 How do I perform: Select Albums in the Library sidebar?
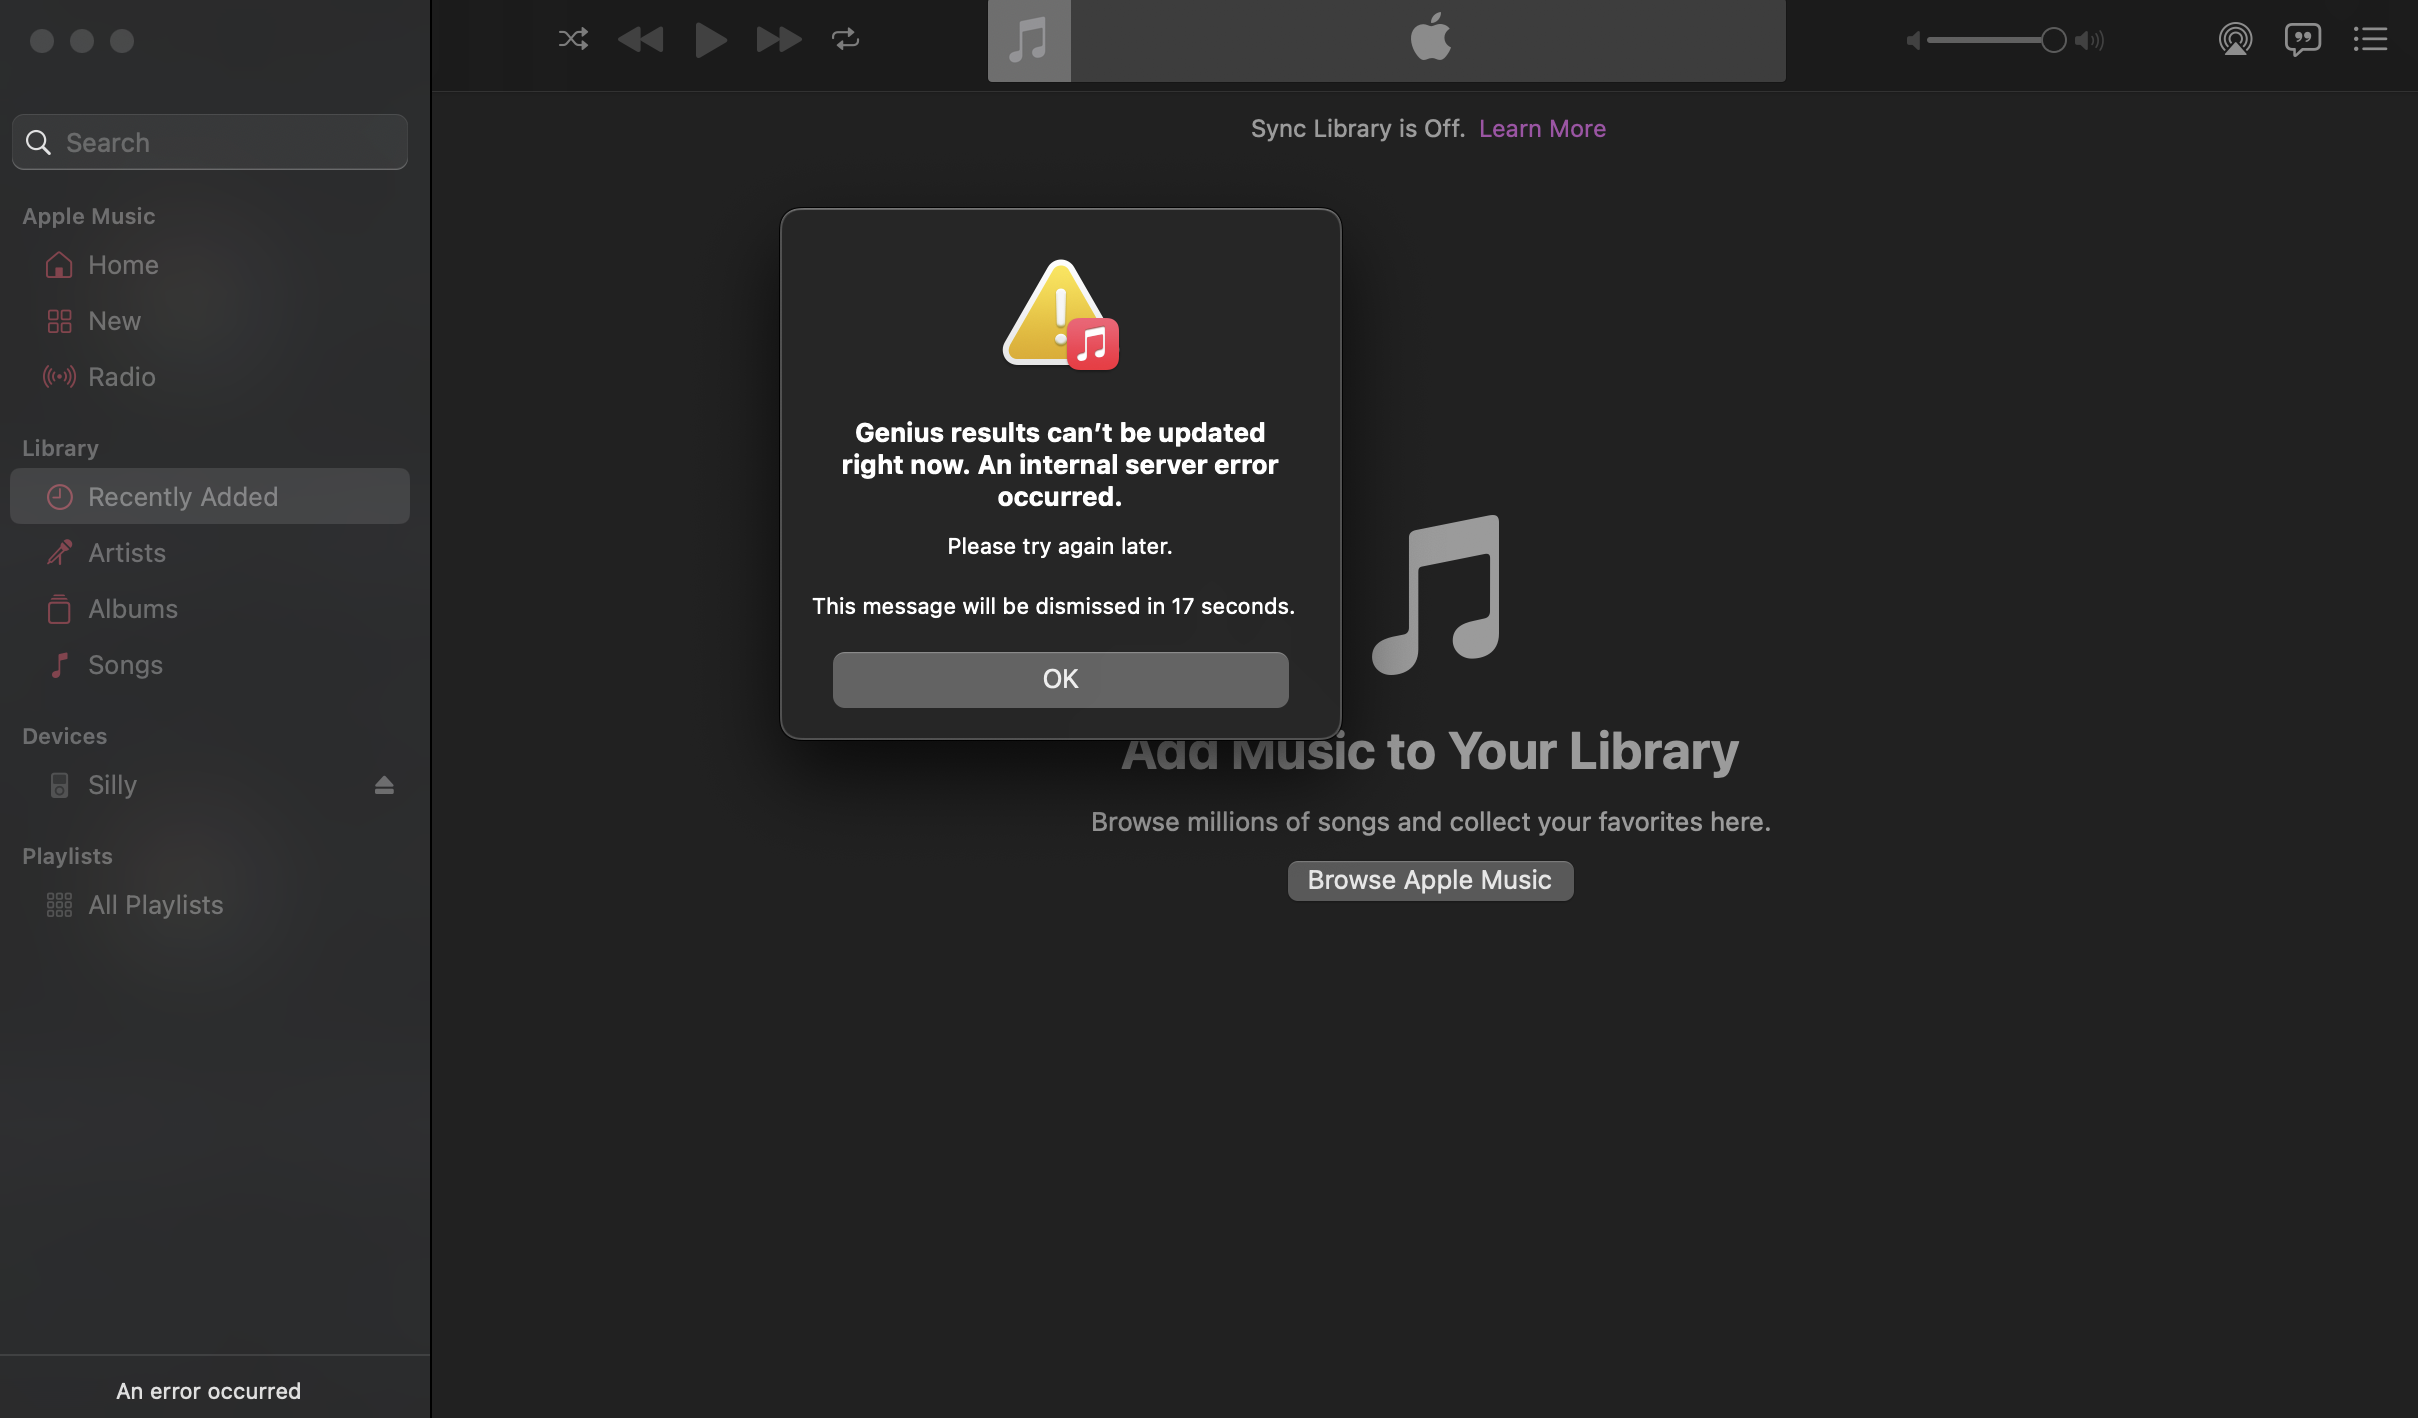(x=132, y=609)
